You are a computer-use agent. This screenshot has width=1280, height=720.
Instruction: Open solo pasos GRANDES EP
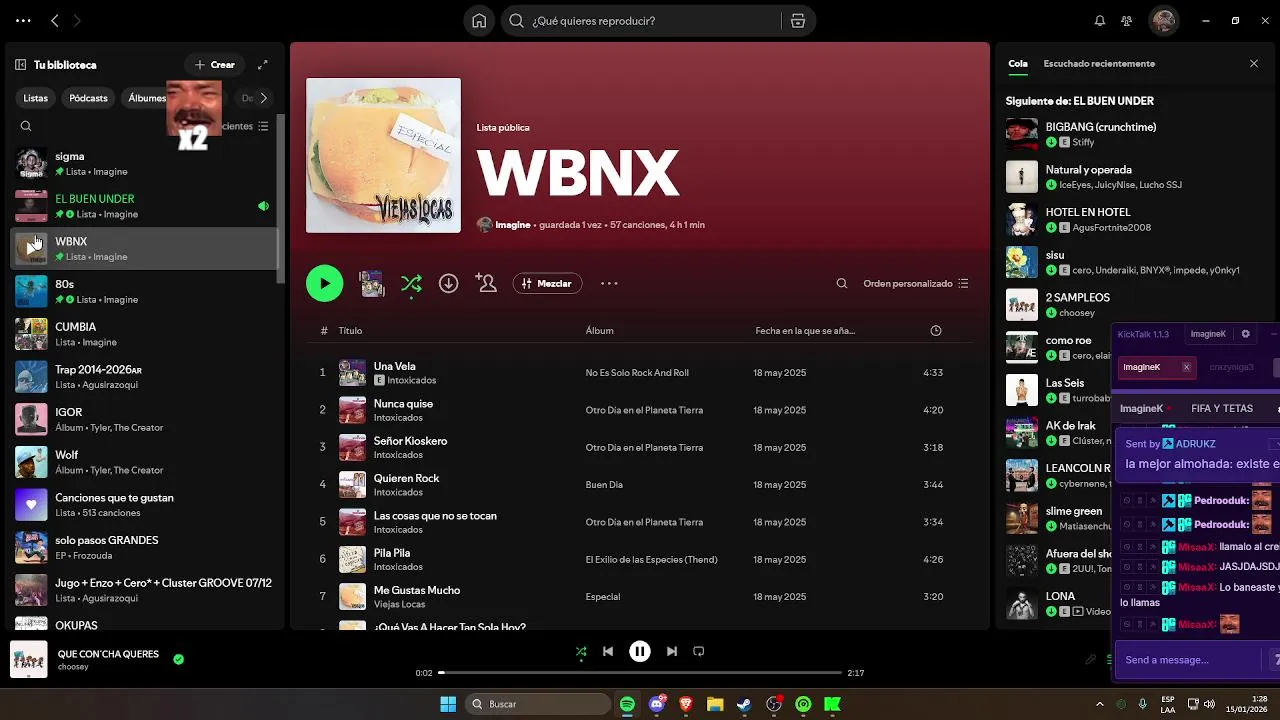(145, 547)
